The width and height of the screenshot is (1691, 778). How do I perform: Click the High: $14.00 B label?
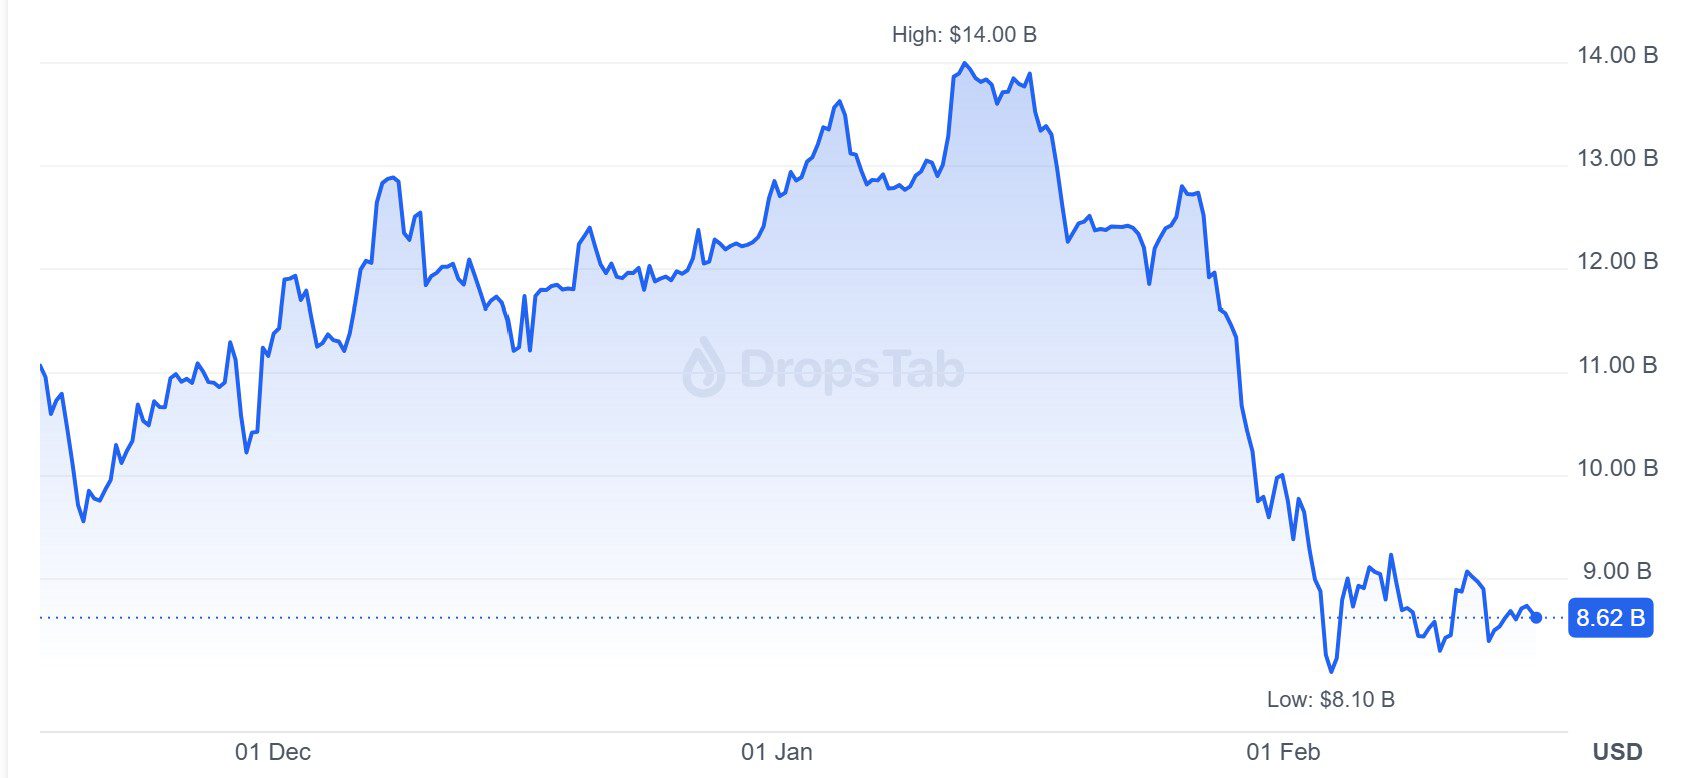pos(964,35)
